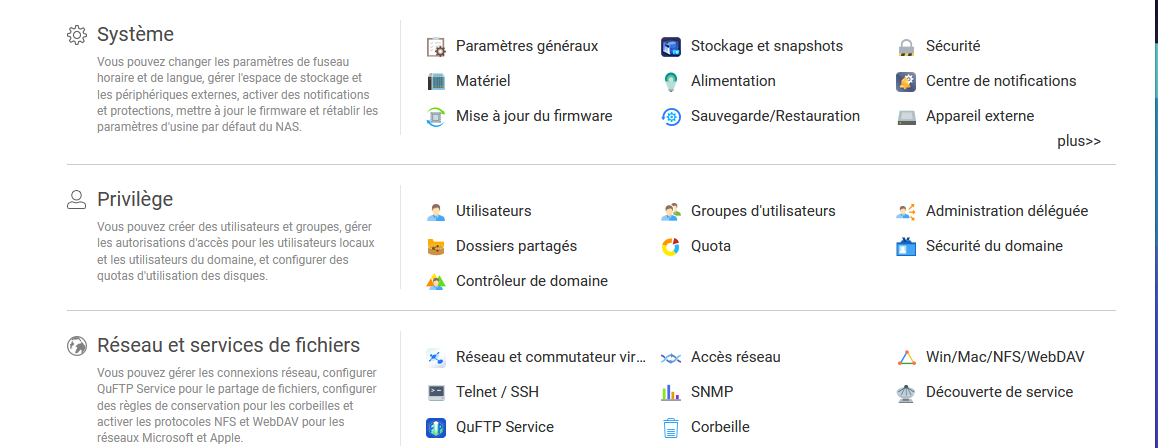Click the Centre de notifications icon
The width and height of the screenshot is (1158, 448).
[x=906, y=81]
